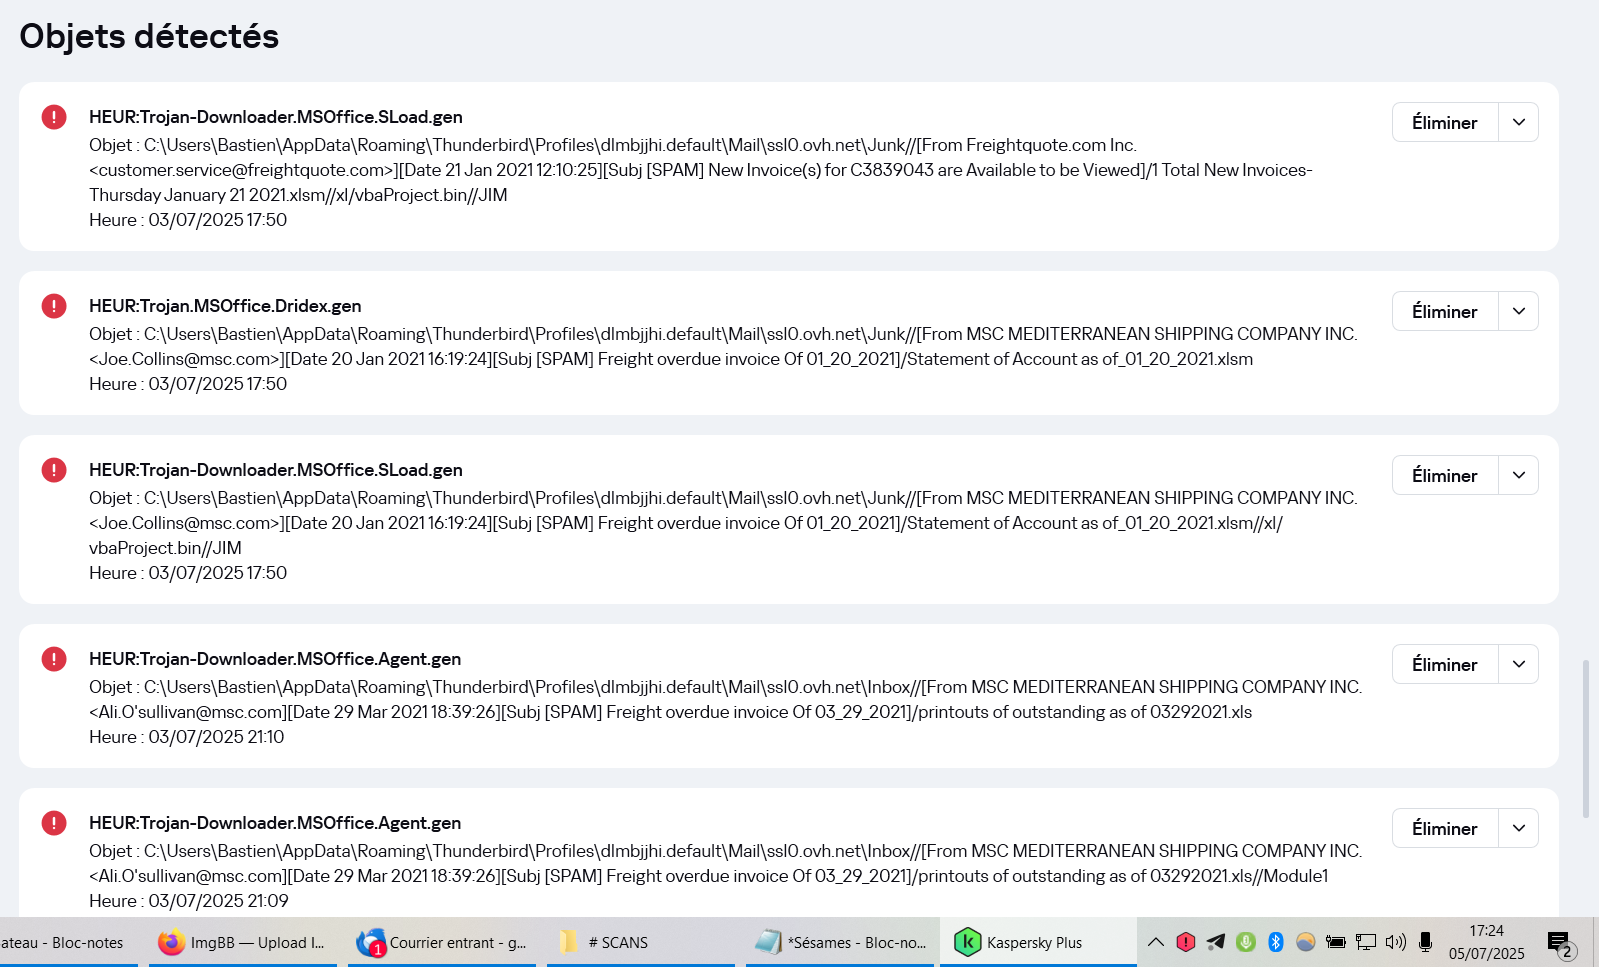The height and width of the screenshot is (967, 1599).
Task: Switch to the *Sésames Bloc-notes taskbar window
Action: point(840,942)
